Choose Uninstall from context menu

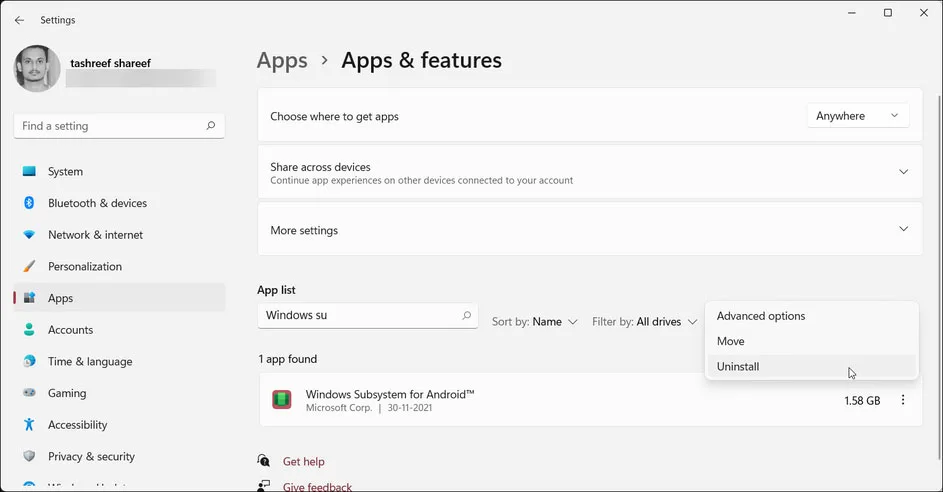click(812, 366)
